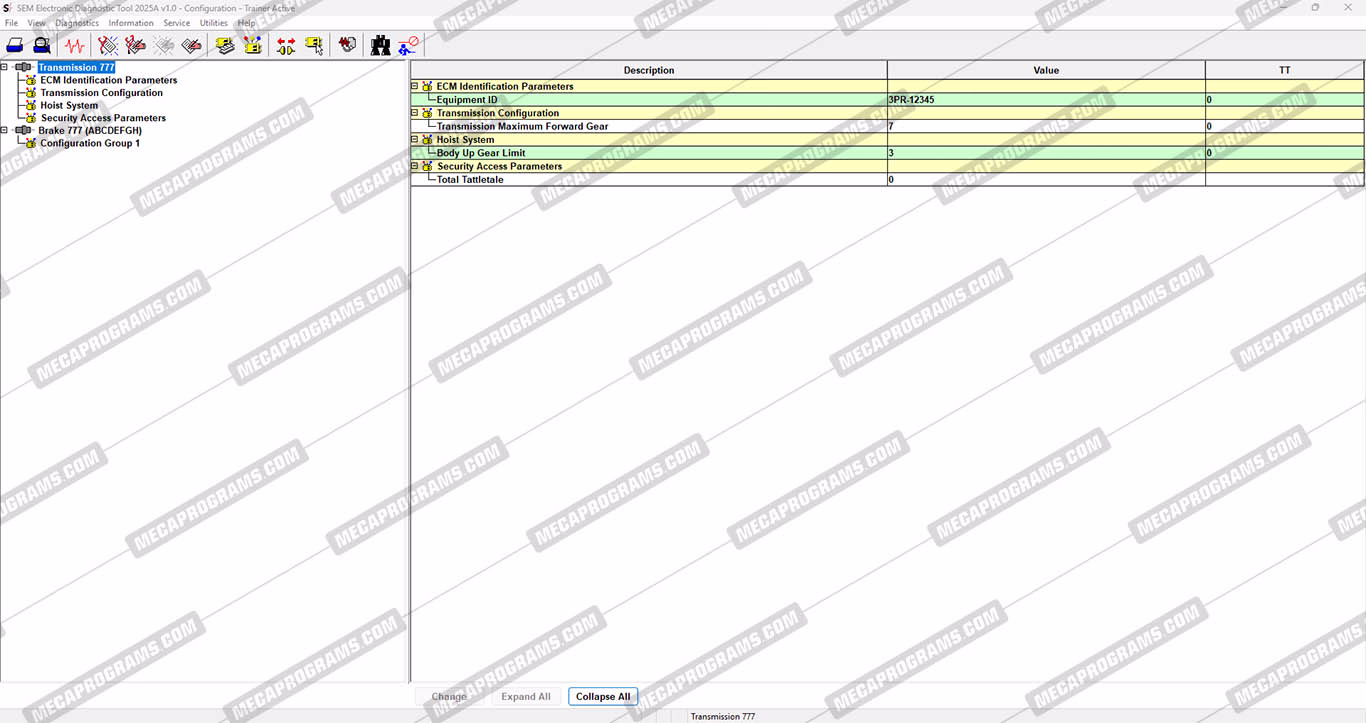
Task: Click the Equipment ID TT cell
Action: click(x=1284, y=100)
